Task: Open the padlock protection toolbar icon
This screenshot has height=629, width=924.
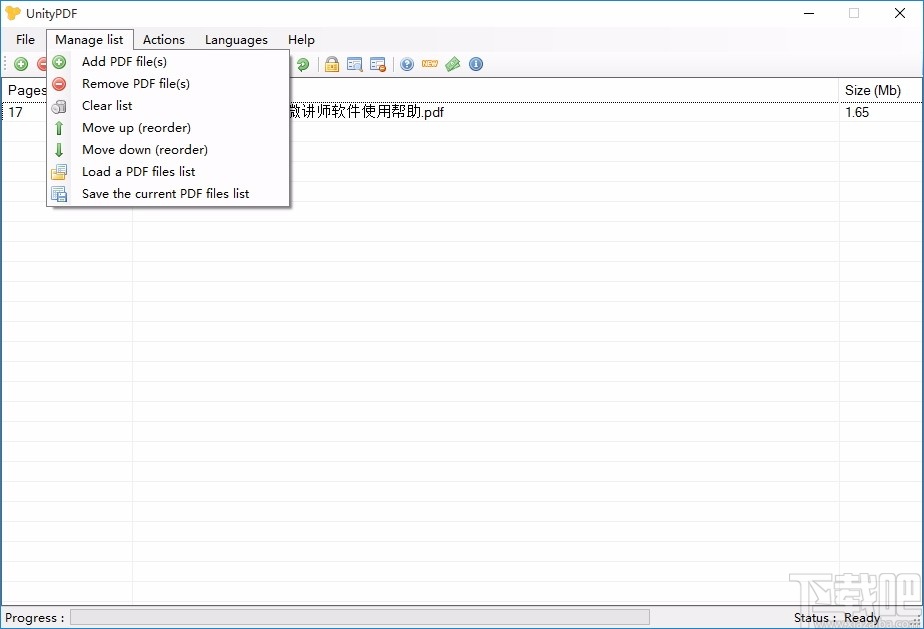Action: tap(330, 63)
